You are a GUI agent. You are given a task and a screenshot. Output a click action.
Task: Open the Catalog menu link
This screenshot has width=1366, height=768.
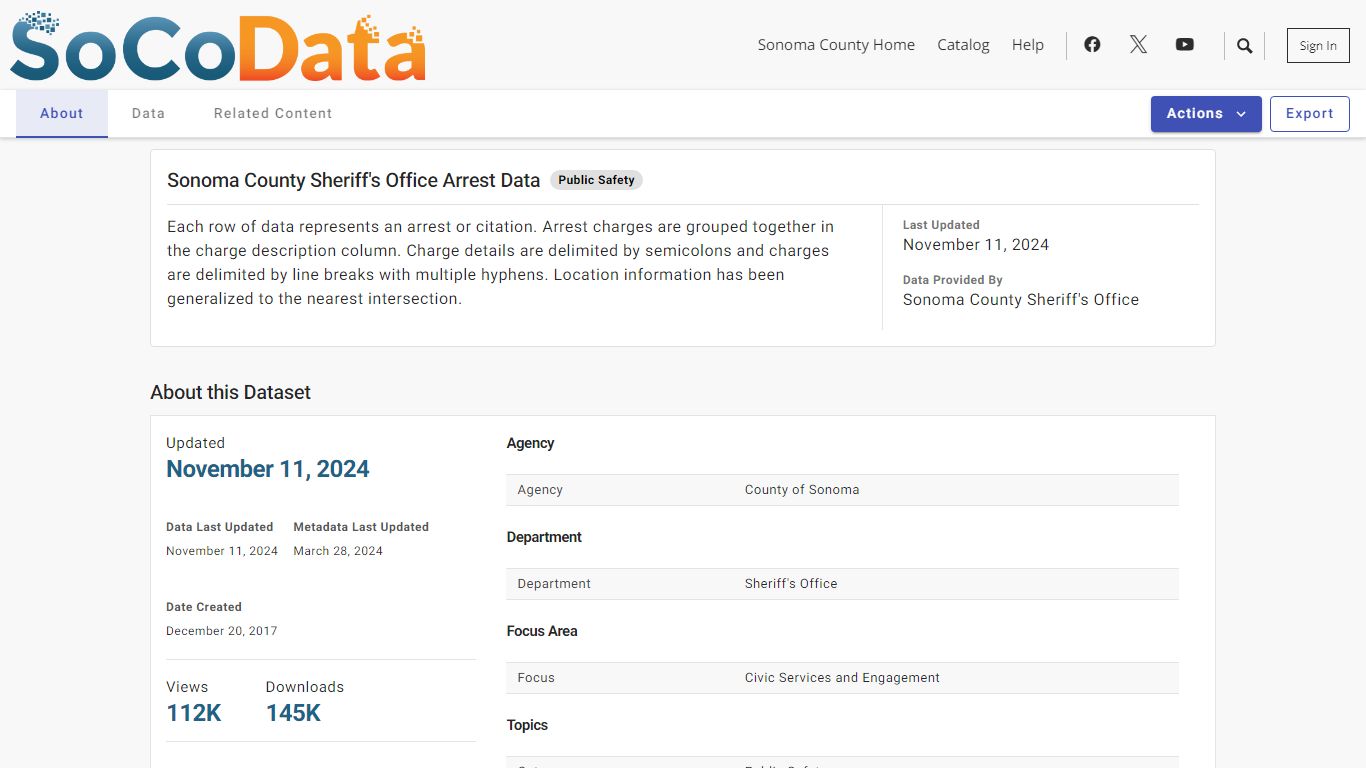(963, 45)
